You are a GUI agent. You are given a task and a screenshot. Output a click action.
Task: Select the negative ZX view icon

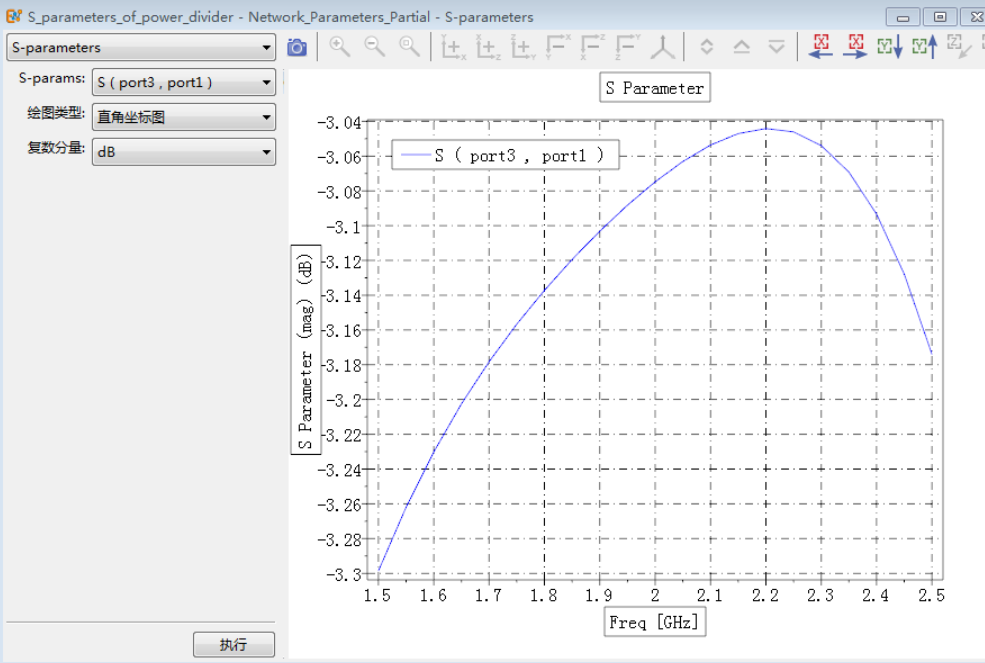coord(592,47)
